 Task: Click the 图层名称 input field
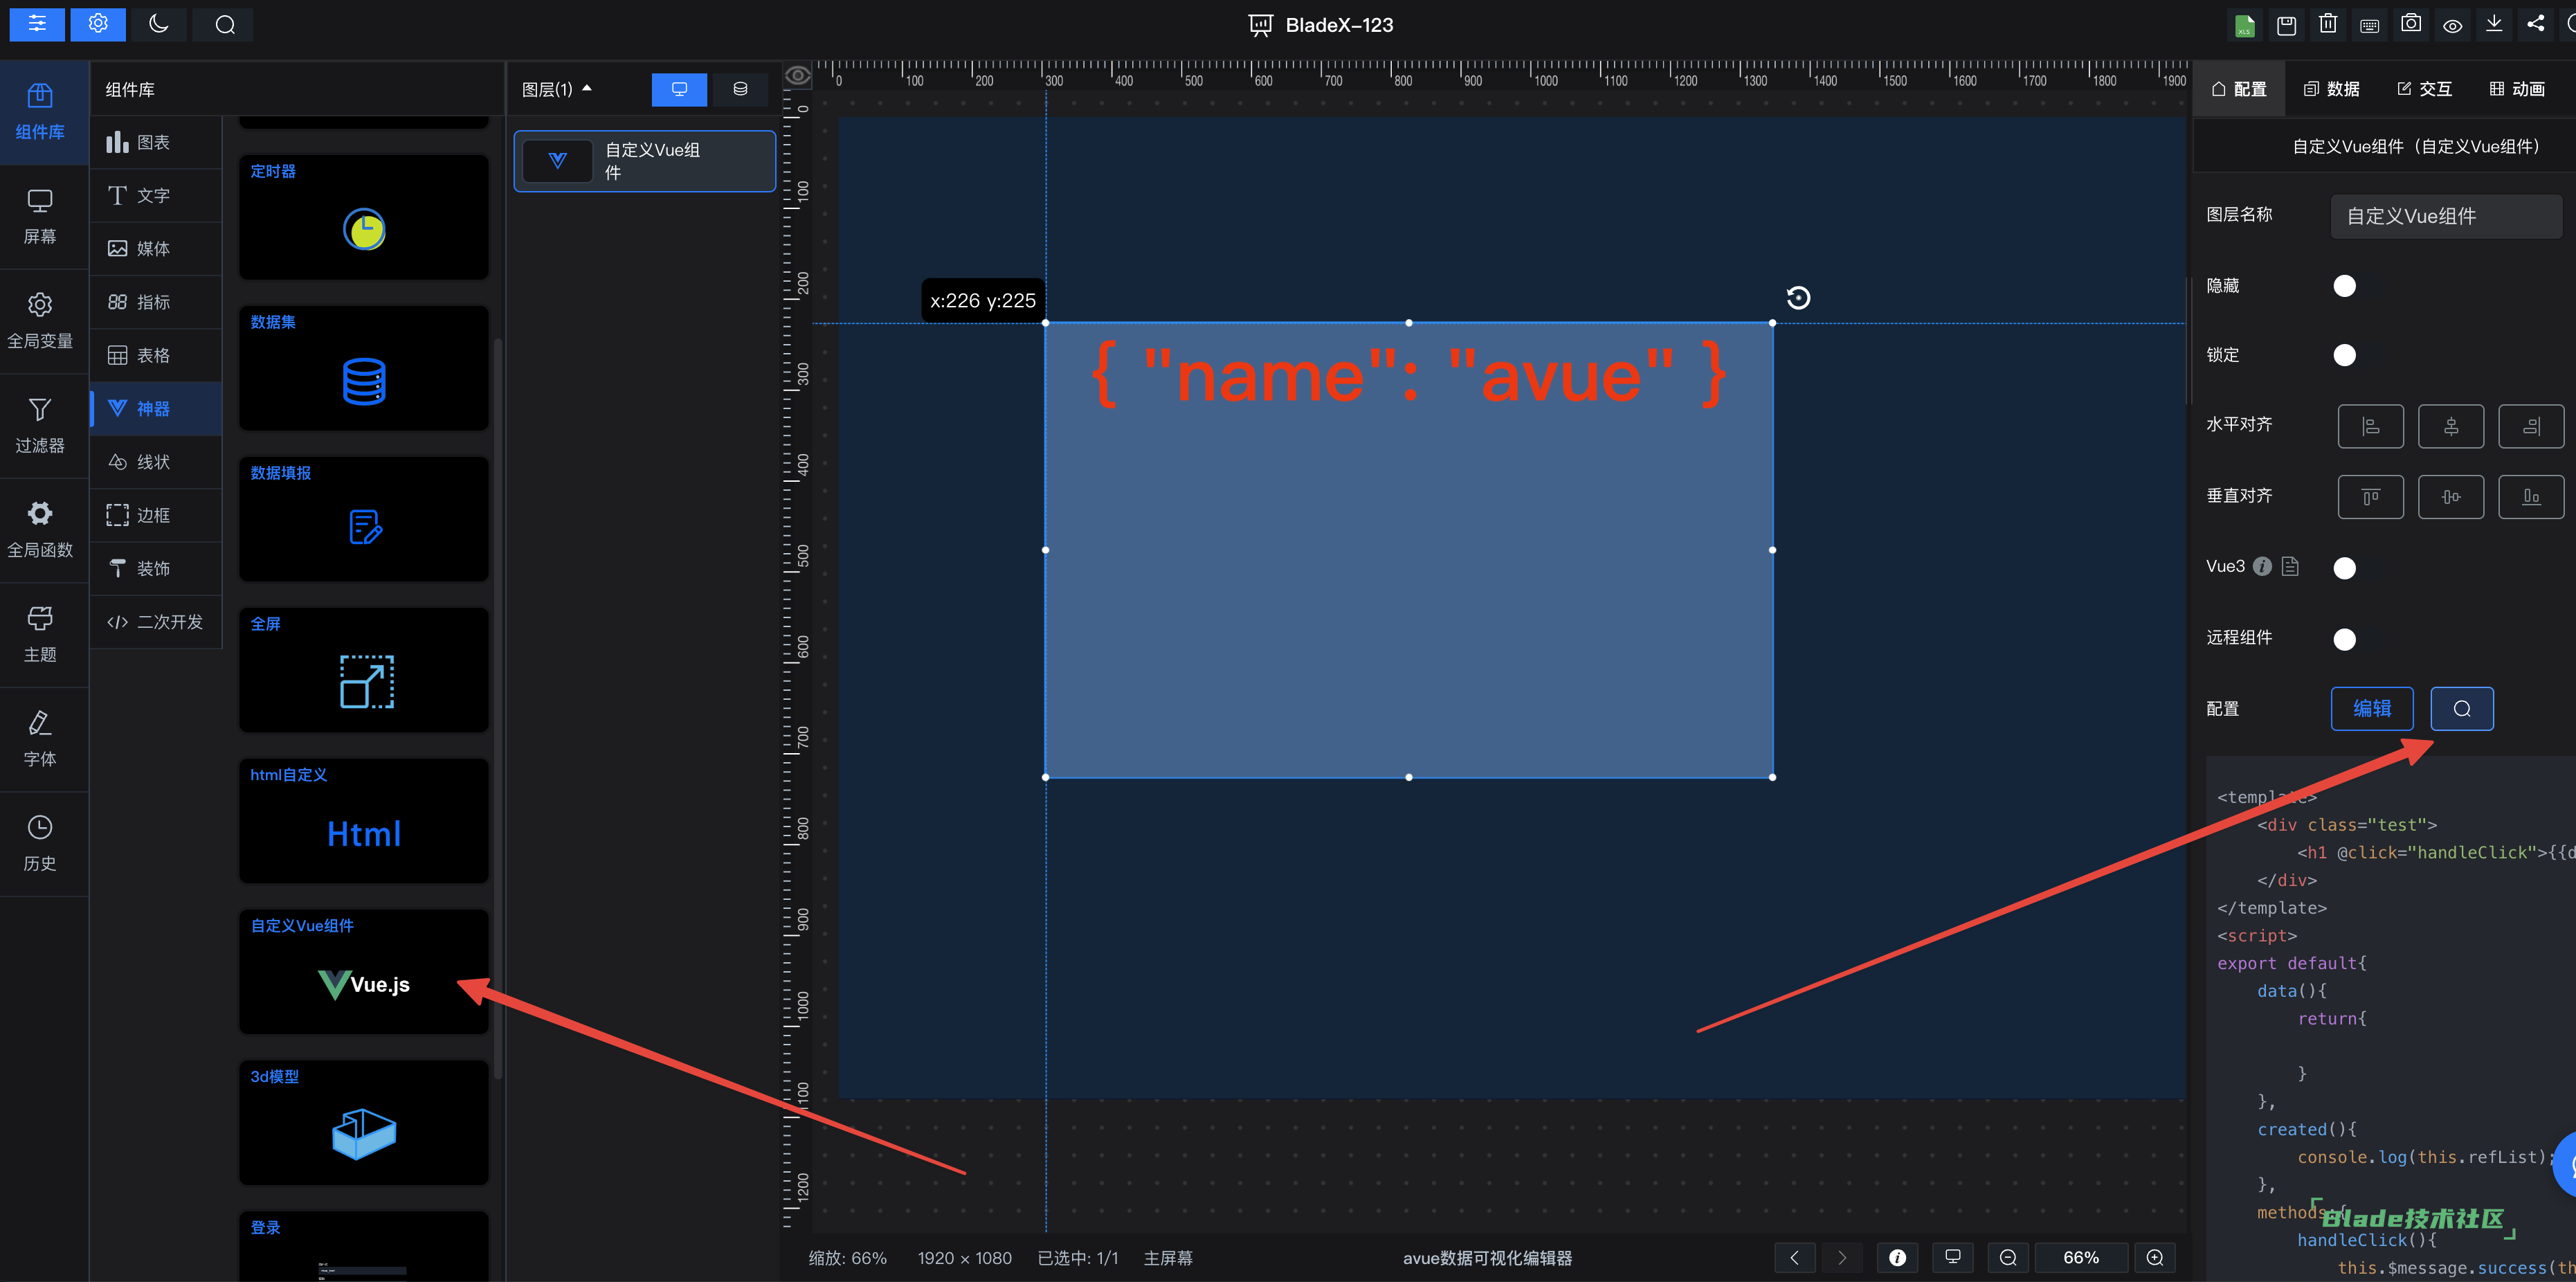[x=2445, y=217]
